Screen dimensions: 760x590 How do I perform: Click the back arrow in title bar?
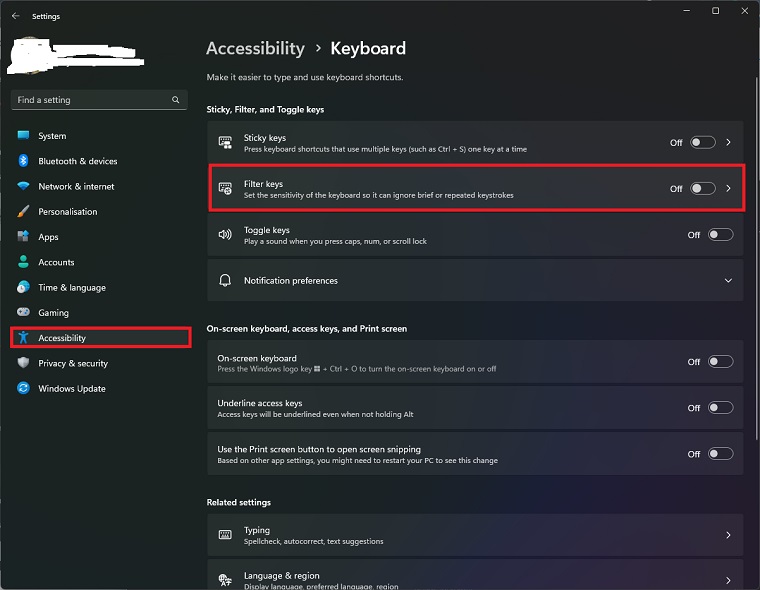point(15,16)
